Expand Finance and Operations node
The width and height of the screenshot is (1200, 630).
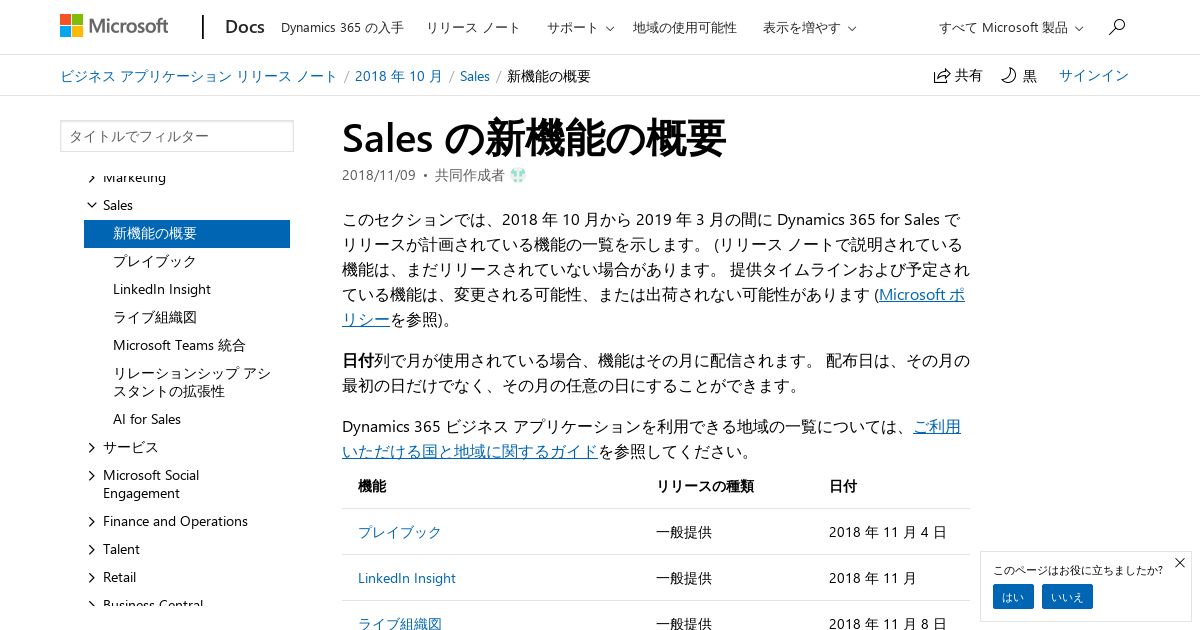(92, 521)
